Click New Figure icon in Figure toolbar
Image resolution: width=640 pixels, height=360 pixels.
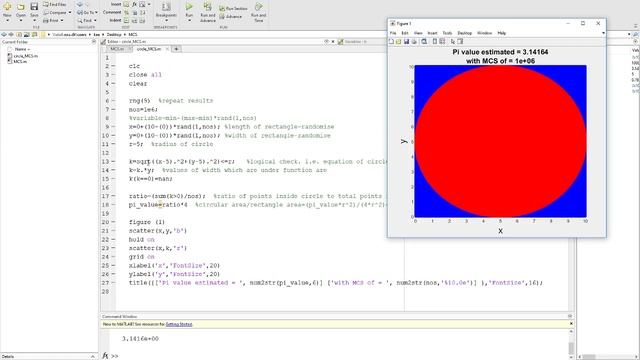click(391, 42)
